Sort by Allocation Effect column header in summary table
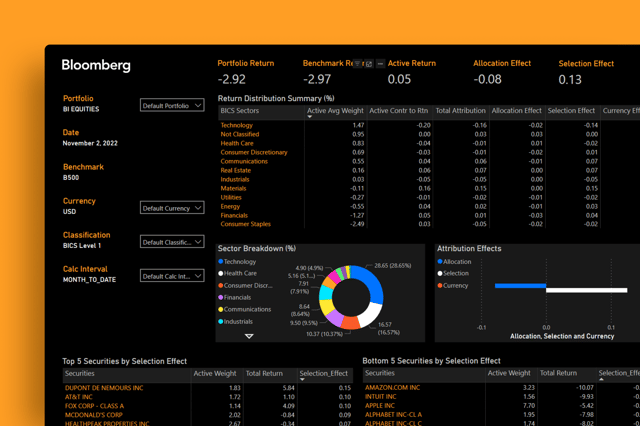Image resolution: width=640 pixels, height=426 pixels. point(516,111)
